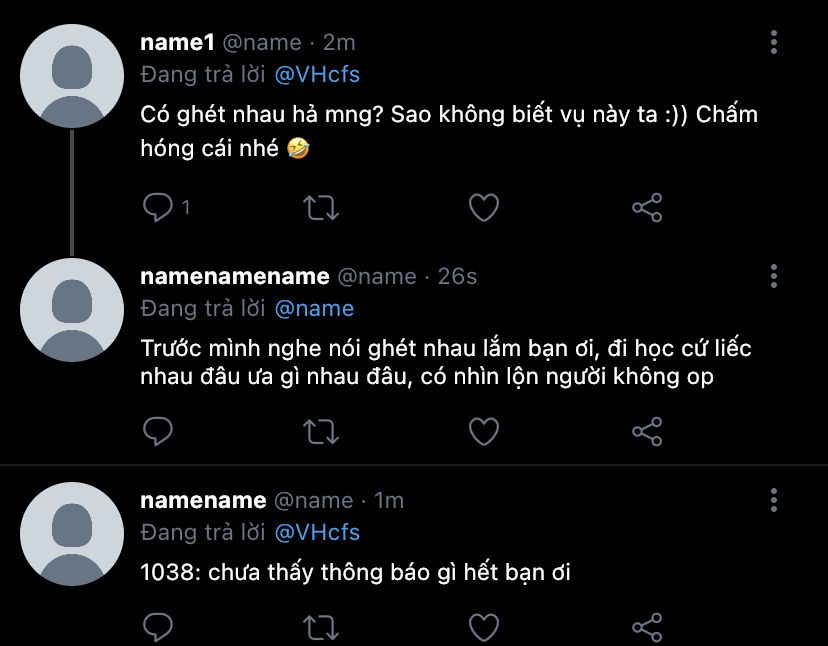Open @VHcfs mention in name1's tweet
The image size is (828, 646).
(x=316, y=74)
